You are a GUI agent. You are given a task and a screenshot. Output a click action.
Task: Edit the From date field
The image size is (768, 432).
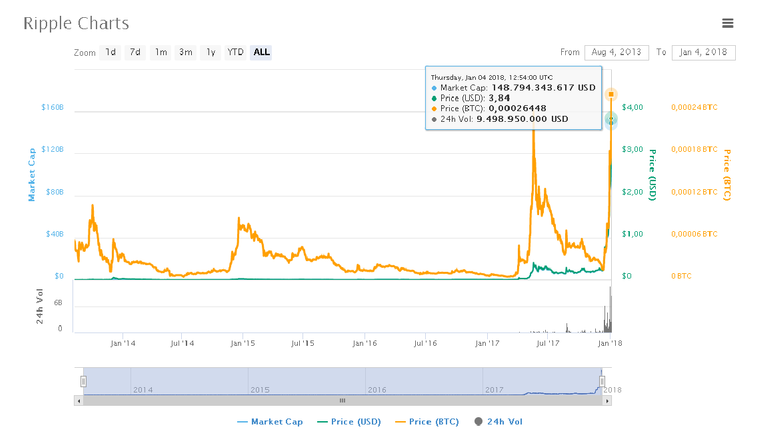pos(616,52)
